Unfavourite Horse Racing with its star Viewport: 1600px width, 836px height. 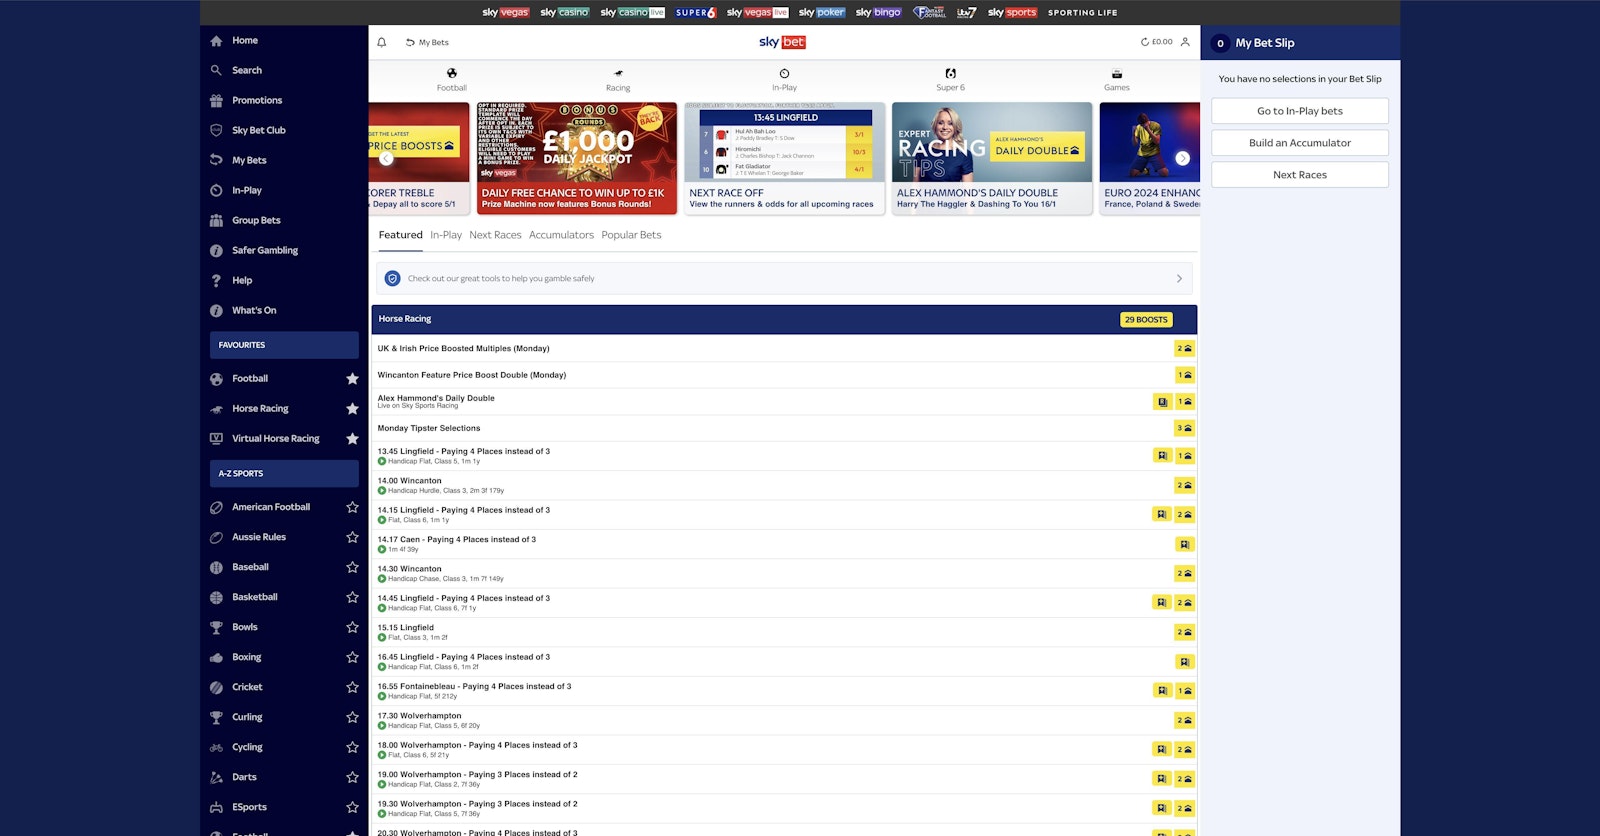tap(352, 409)
